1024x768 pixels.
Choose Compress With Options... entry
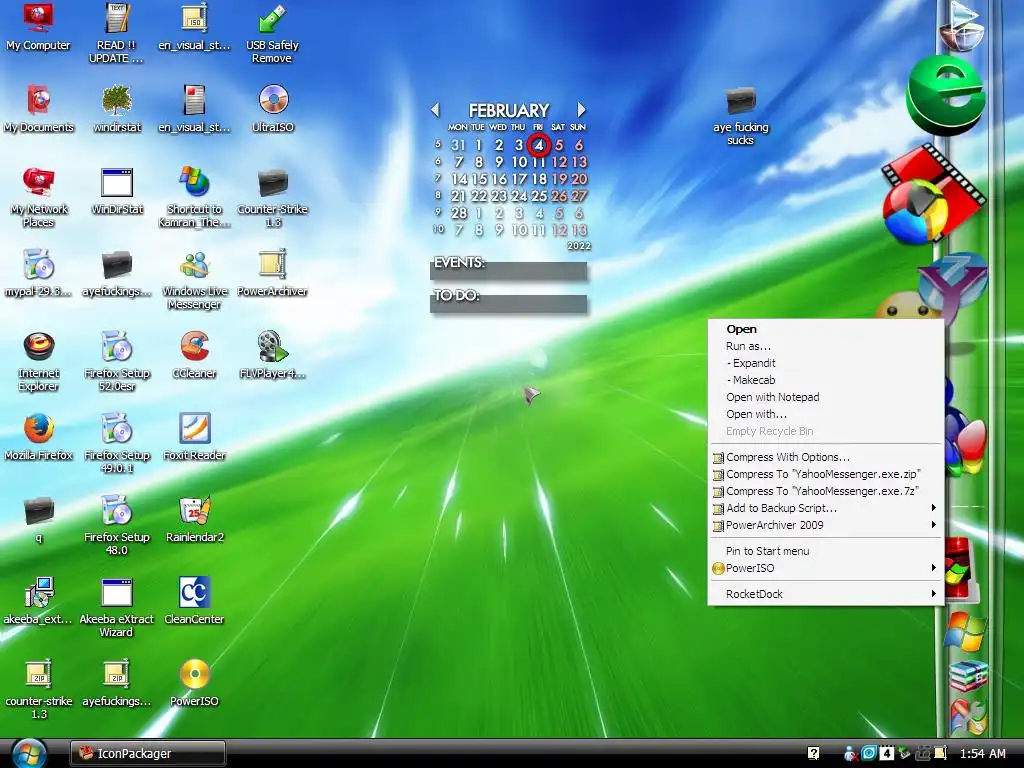click(788, 457)
